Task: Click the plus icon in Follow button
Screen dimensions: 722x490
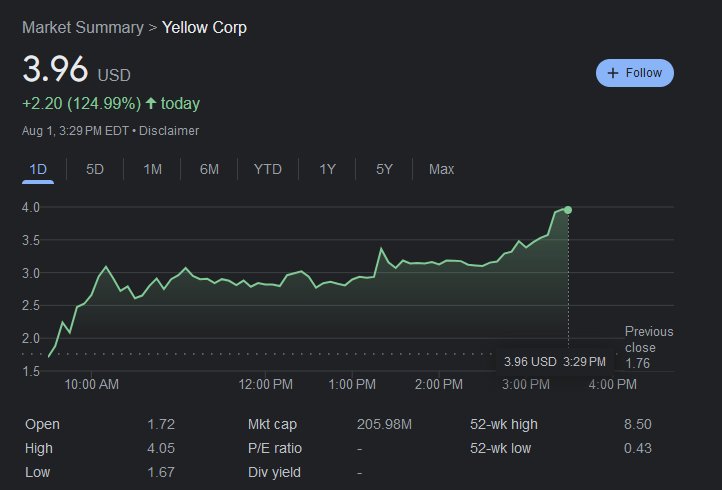Action: (x=613, y=73)
